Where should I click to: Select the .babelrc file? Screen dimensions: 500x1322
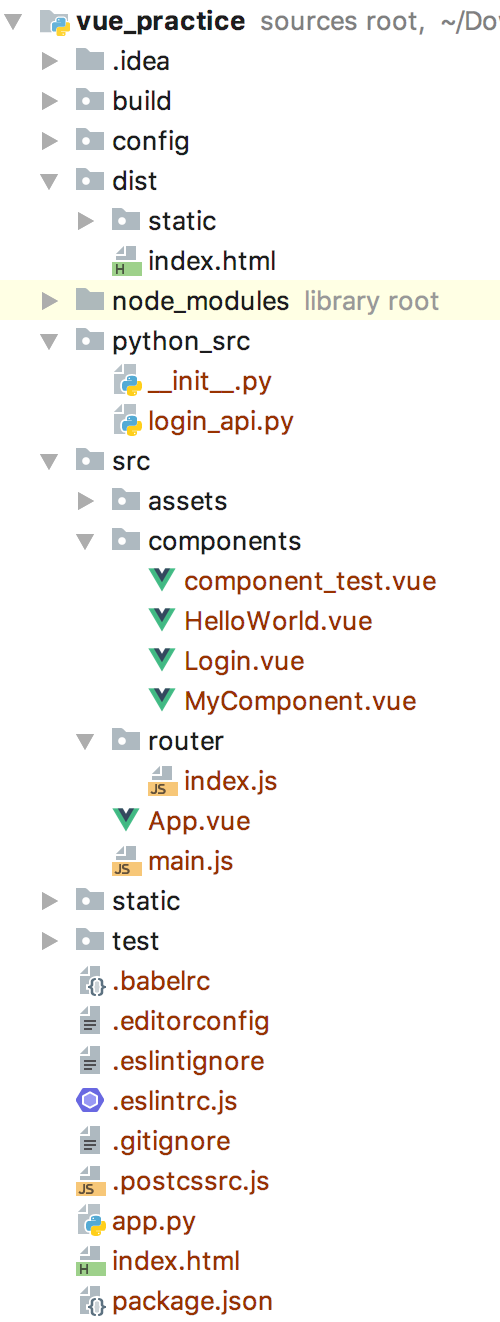[x=161, y=981]
